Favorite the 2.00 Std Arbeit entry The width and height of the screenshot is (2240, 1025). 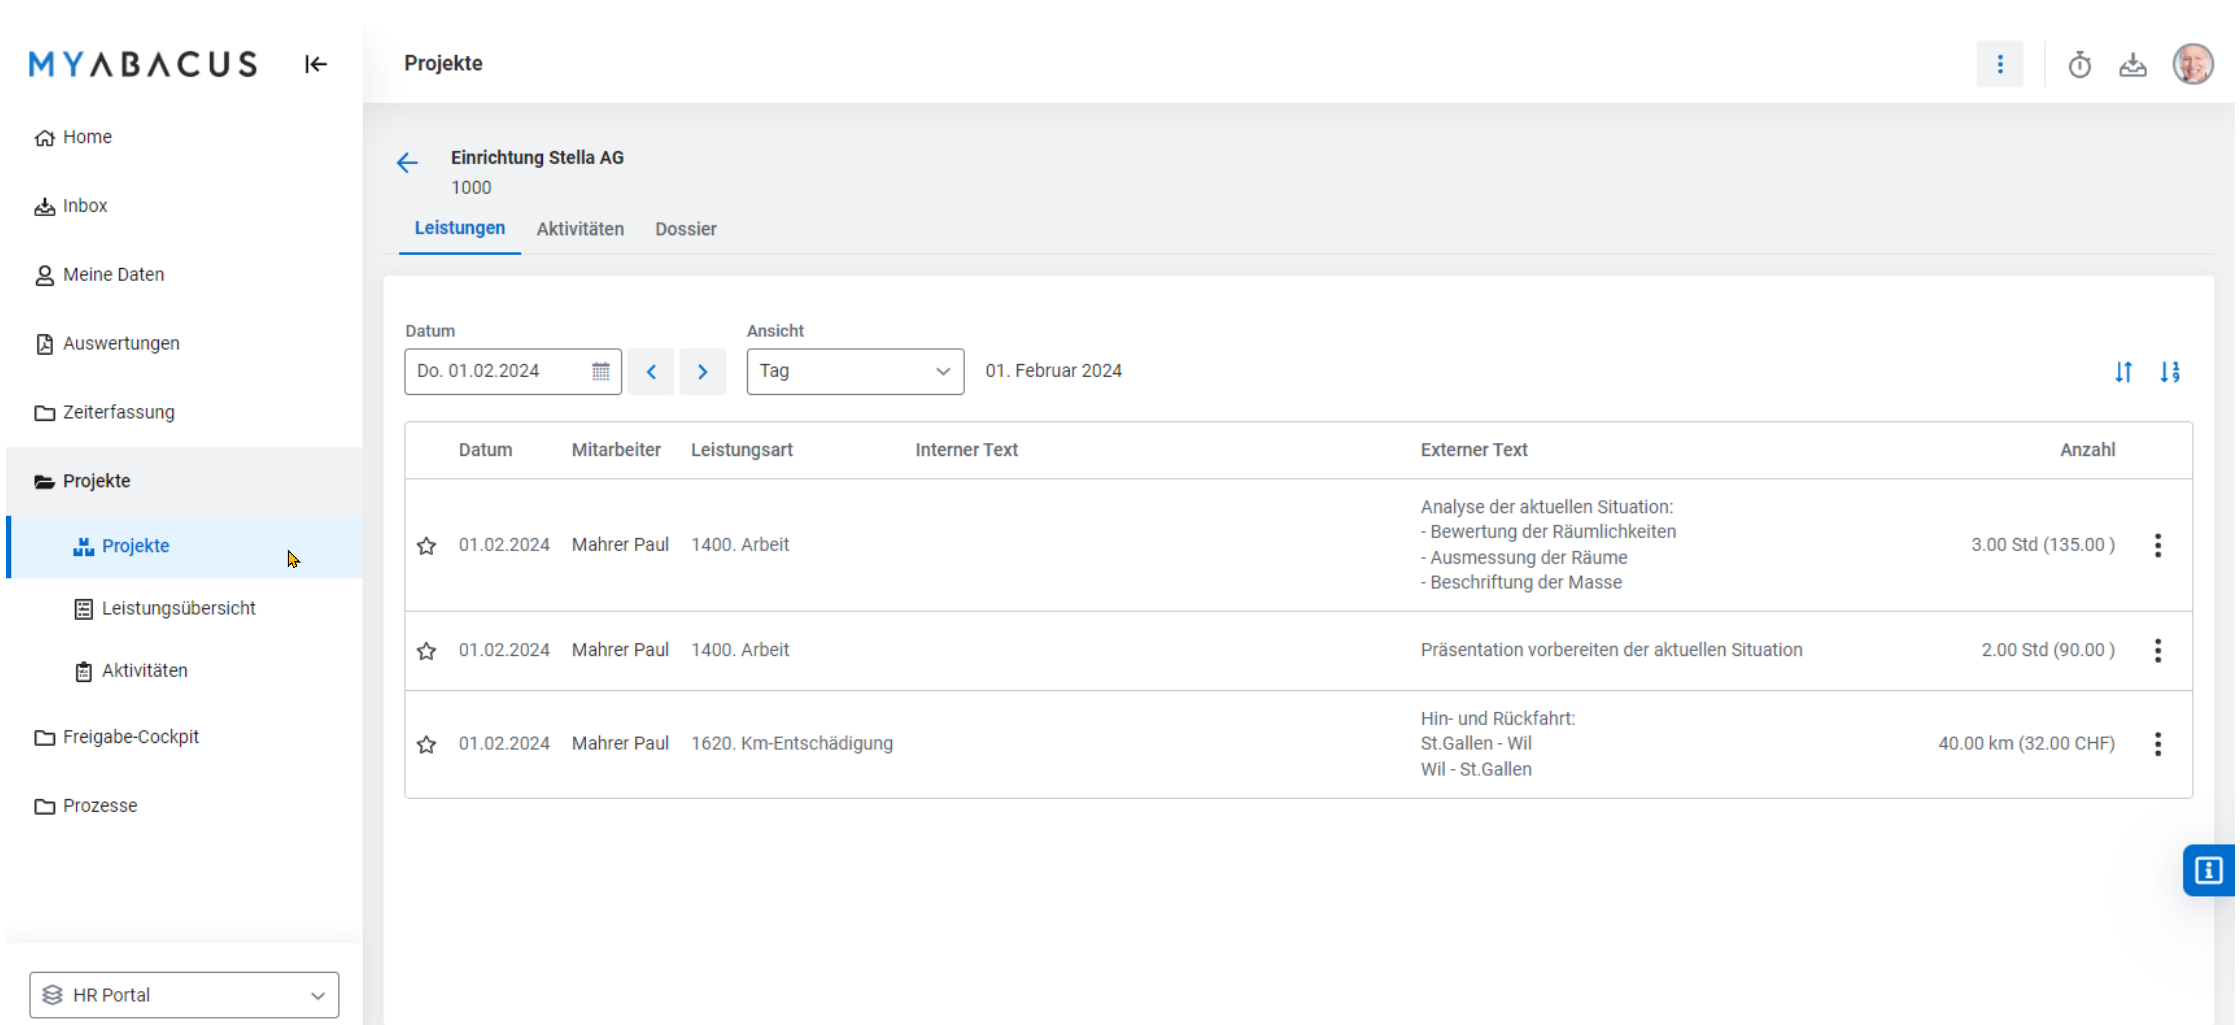[427, 651]
